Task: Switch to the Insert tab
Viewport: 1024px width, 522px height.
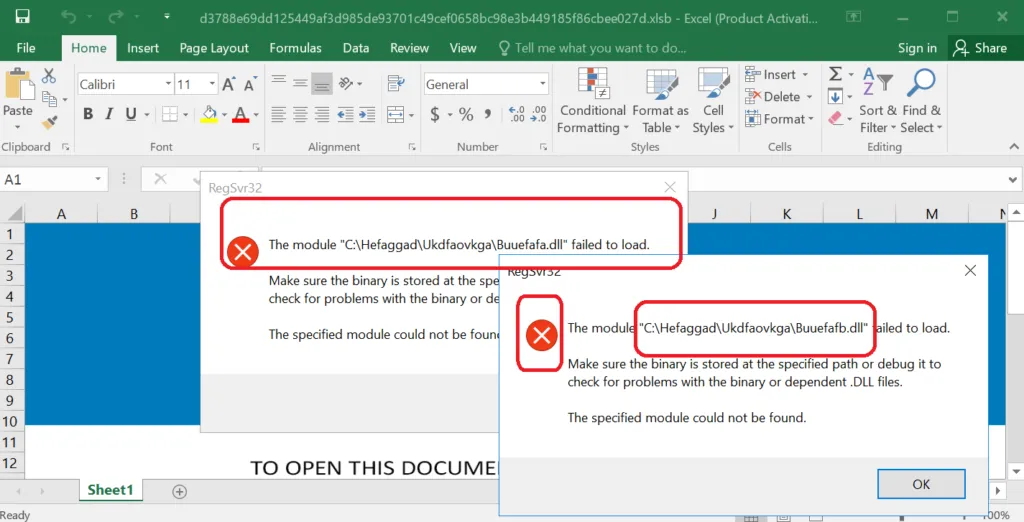Action: [143, 48]
